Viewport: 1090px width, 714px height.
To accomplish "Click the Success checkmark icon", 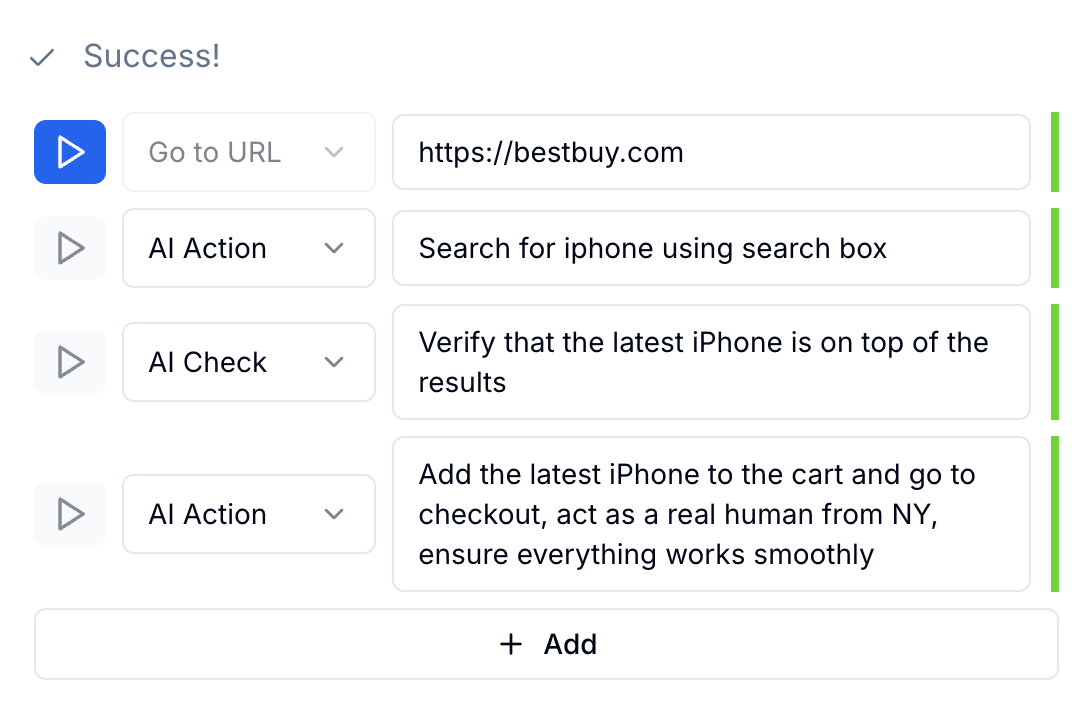I will click(42, 57).
